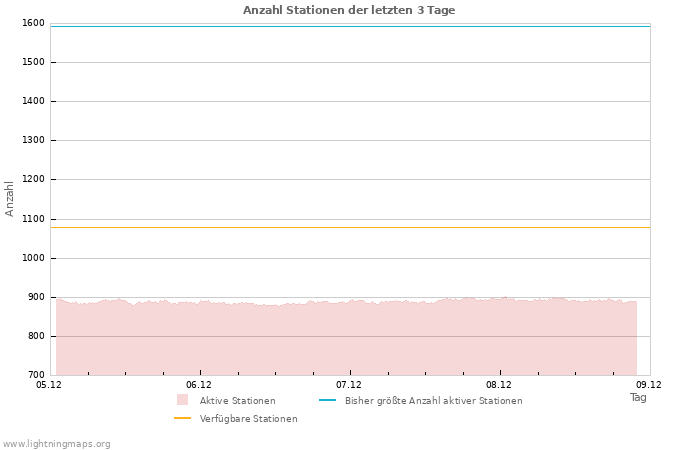Click the 'Anzahl' y-axis label
This screenshot has width=700, height=450.
[x=10, y=198]
